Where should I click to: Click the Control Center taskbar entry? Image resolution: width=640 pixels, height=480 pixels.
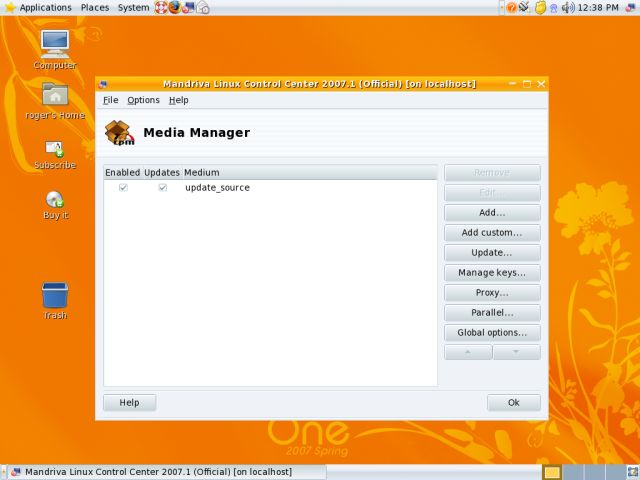[x=167, y=472]
